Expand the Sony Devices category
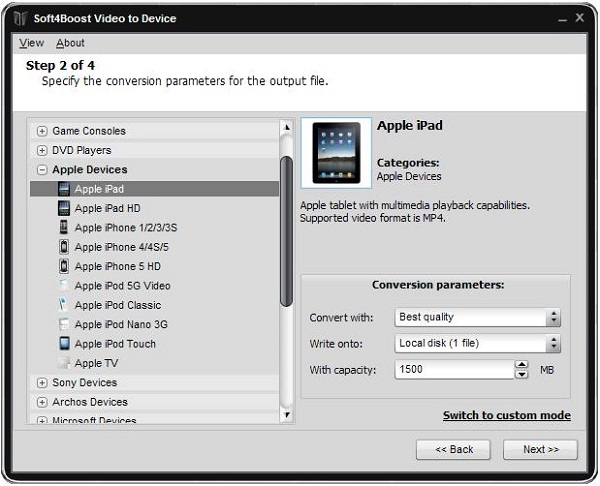 click(42, 383)
